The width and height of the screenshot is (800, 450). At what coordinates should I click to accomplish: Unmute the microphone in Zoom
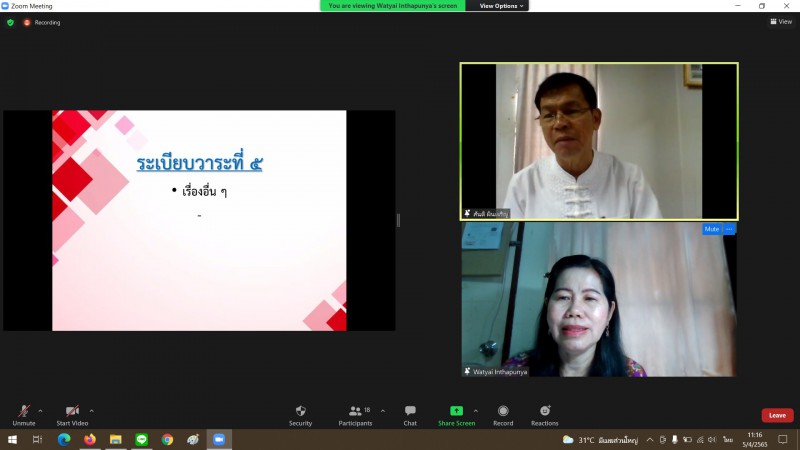23,415
